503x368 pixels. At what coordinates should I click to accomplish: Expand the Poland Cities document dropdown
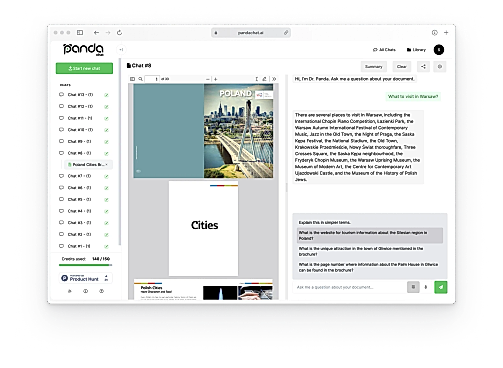pos(107,165)
